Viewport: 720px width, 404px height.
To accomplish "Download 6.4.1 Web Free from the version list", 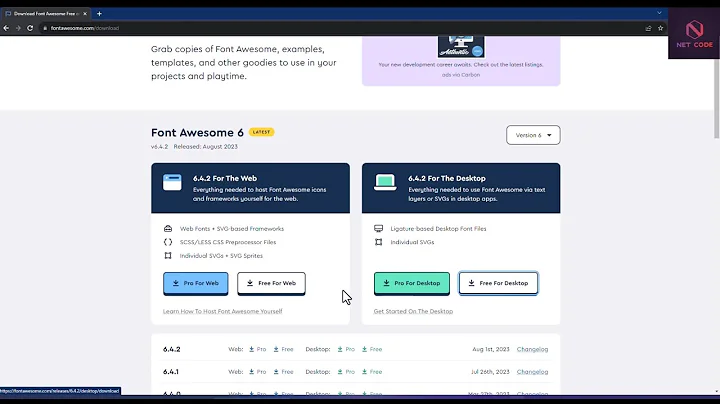I will click(283, 372).
